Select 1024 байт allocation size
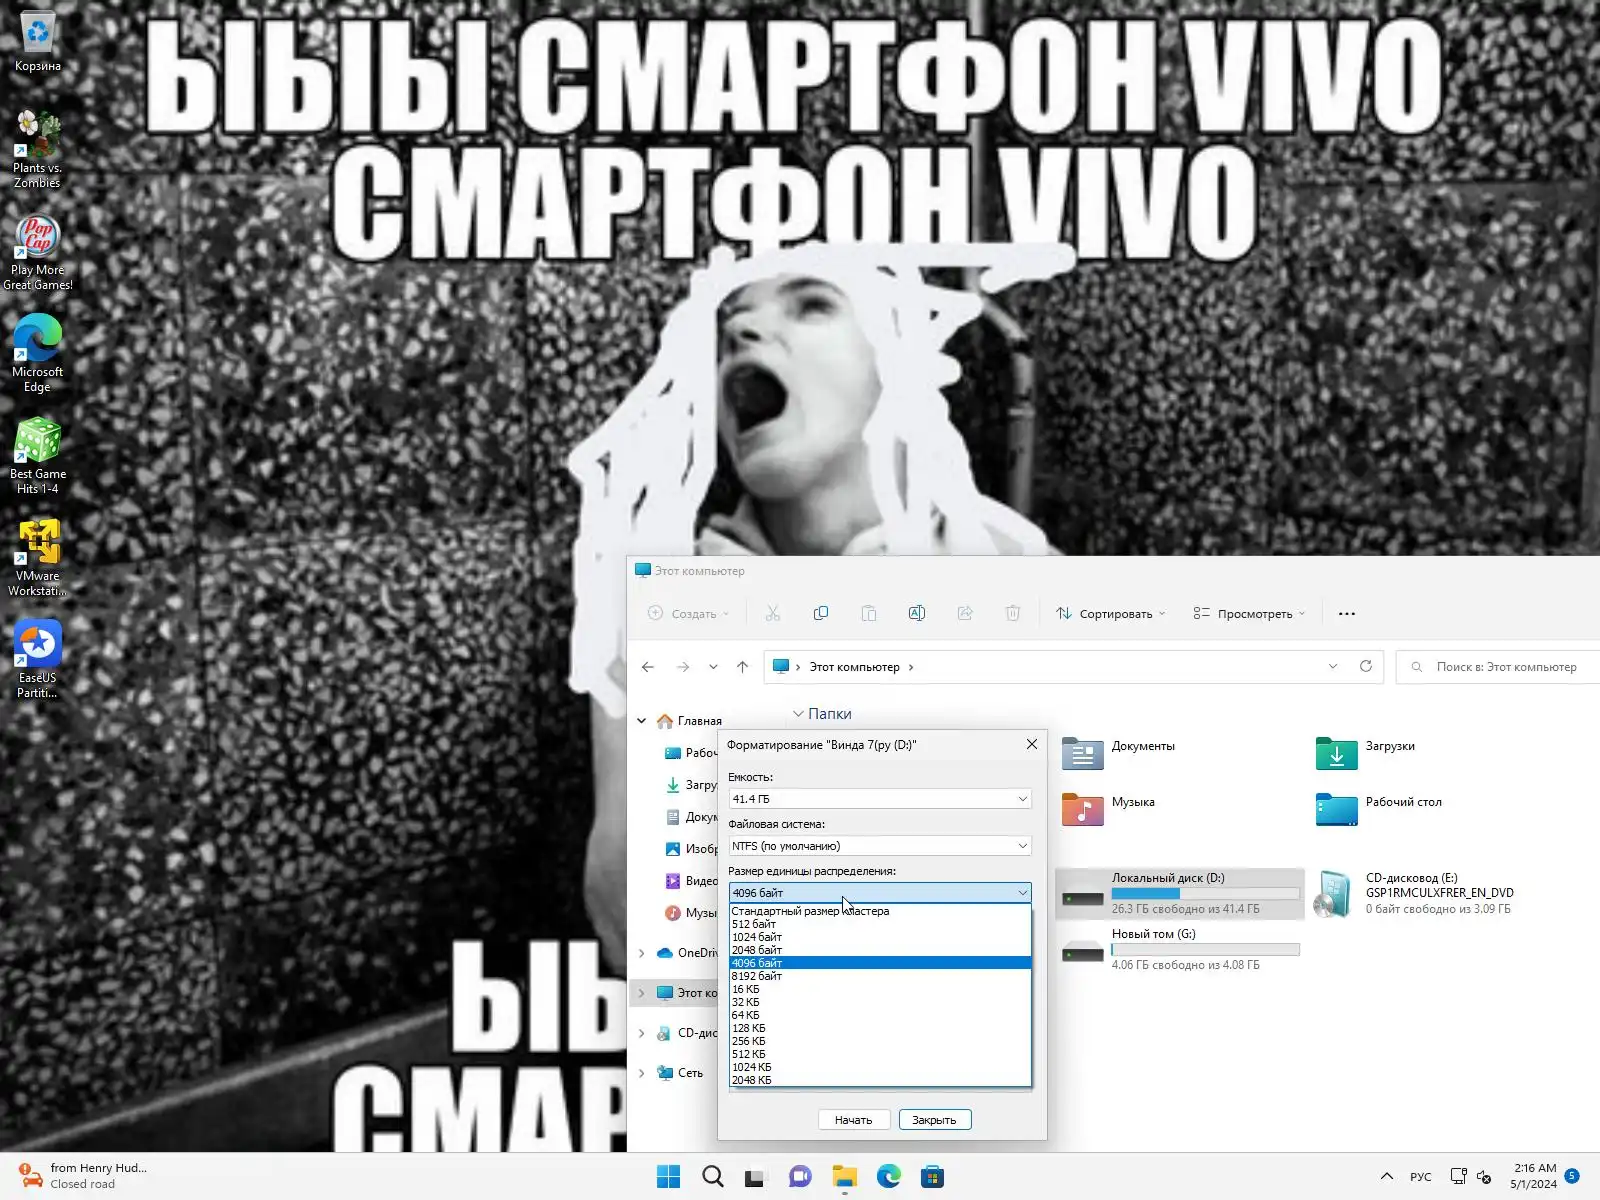Viewport: 1600px width, 1200px height. click(x=880, y=937)
